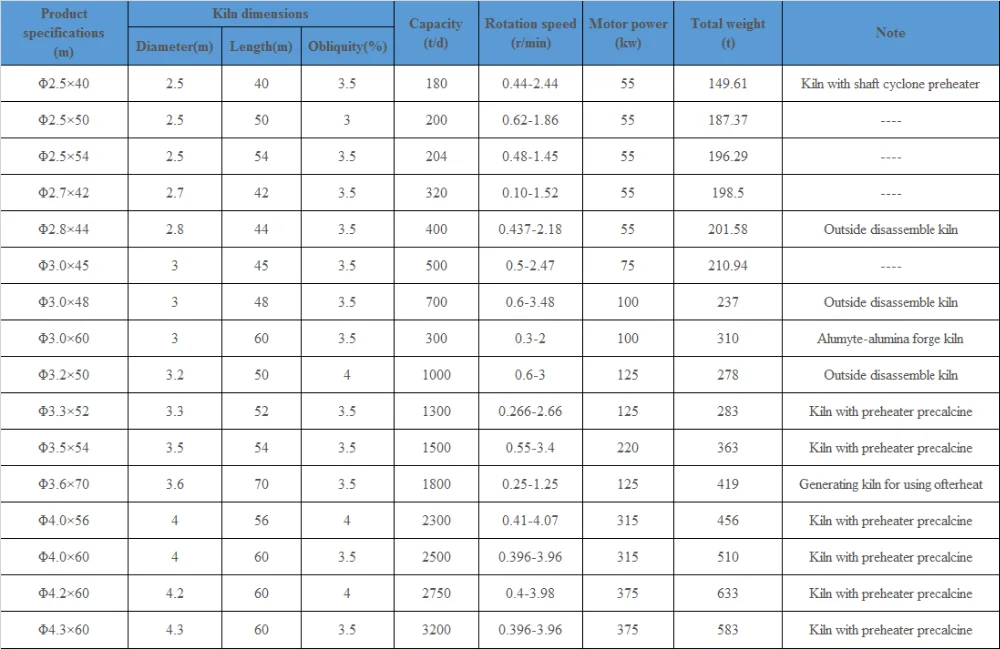Click the Kiln with shaft cyclone preheater note
This screenshot has width=1000, height=649.
point(890,84)
